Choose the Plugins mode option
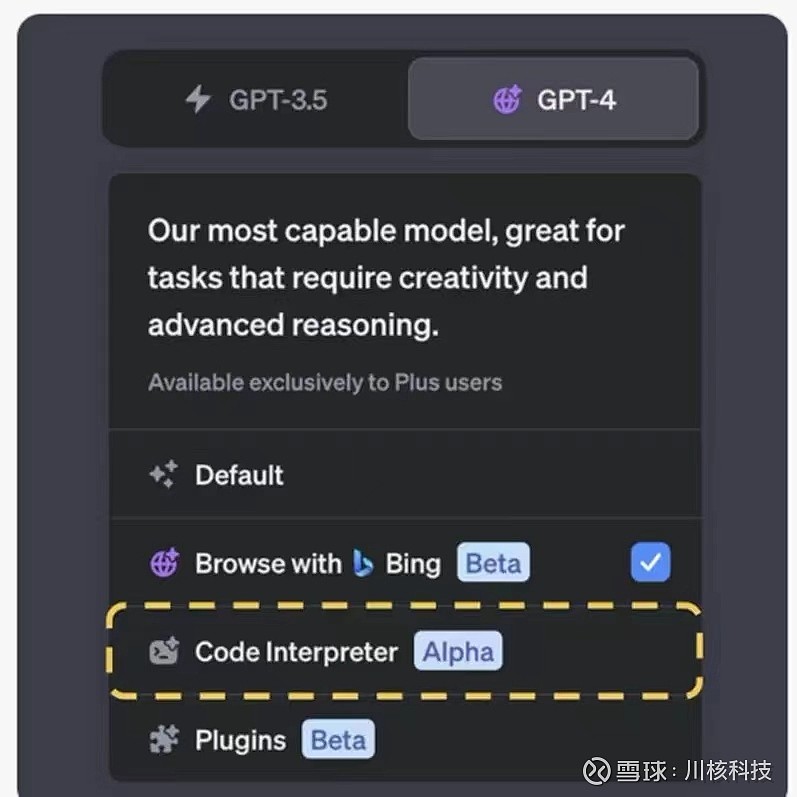Viewport: 797px width, 797px height. (x=240, y=740)
